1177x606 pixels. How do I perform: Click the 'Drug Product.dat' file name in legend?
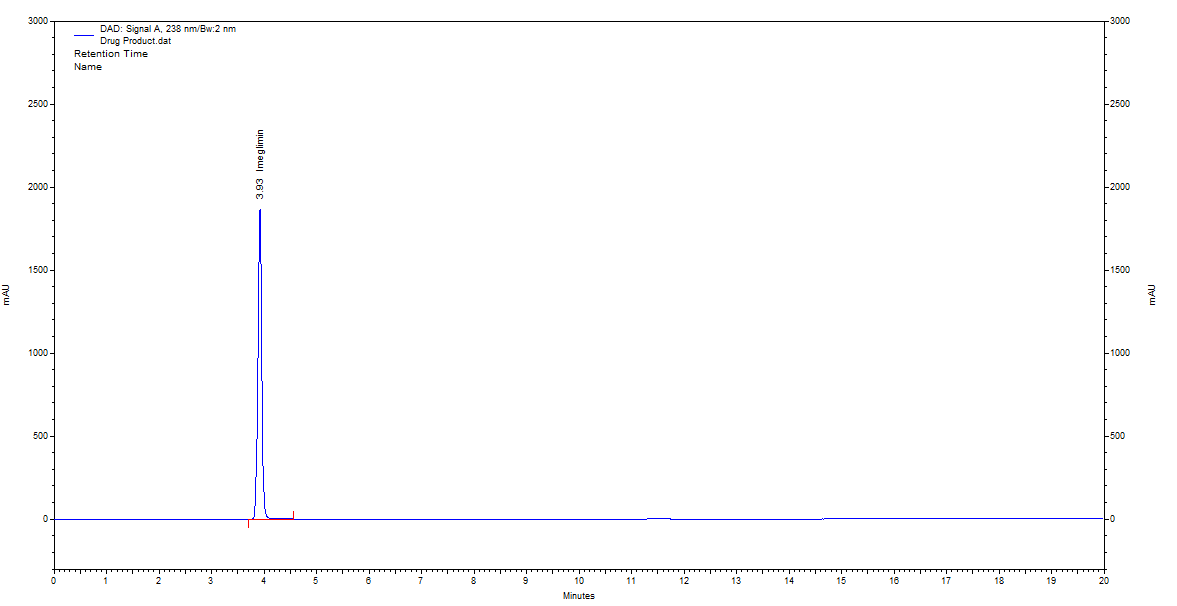(135, 41)
